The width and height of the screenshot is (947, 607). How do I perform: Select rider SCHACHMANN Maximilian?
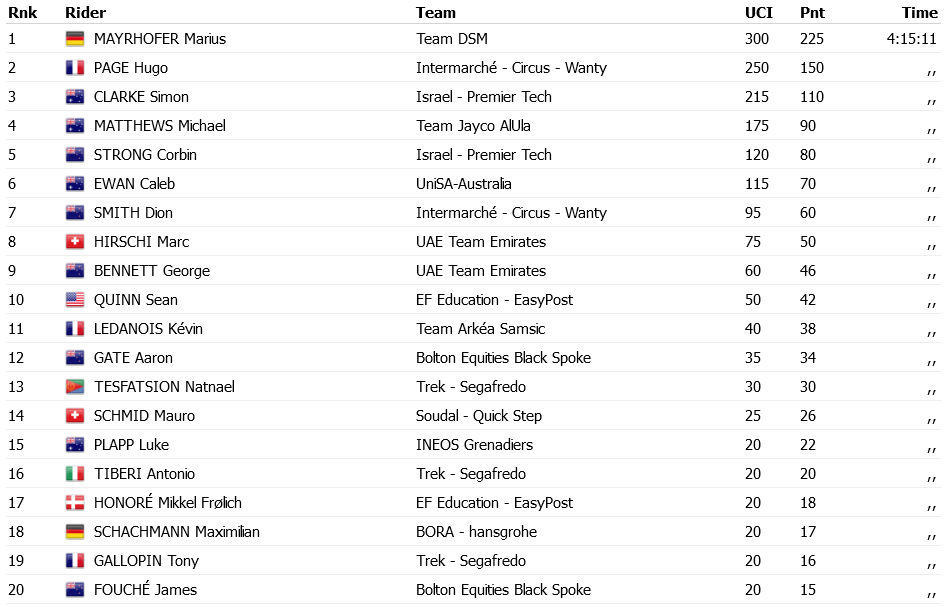(176, 532)
